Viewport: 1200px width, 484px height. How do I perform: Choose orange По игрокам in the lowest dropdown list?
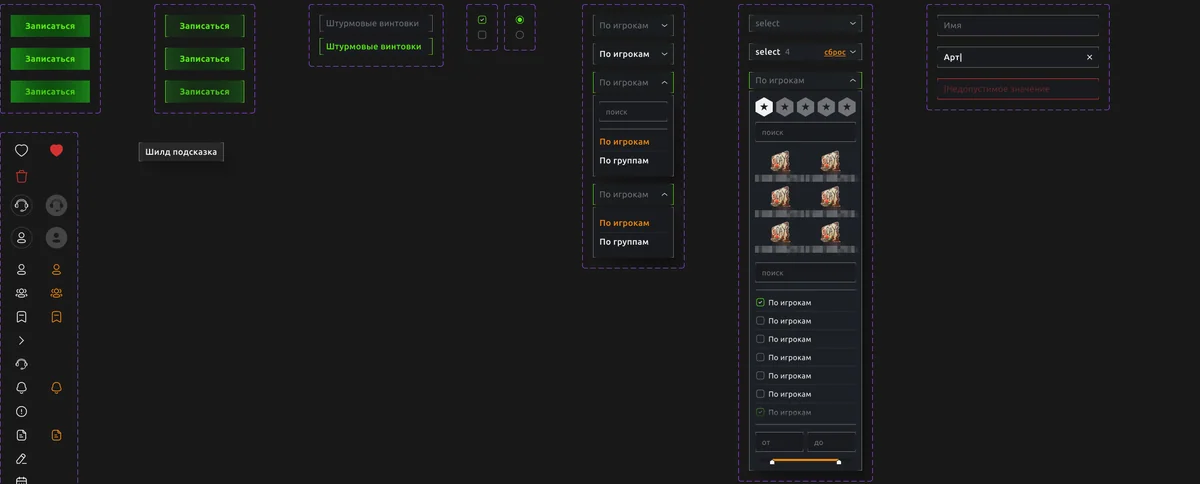624,223
